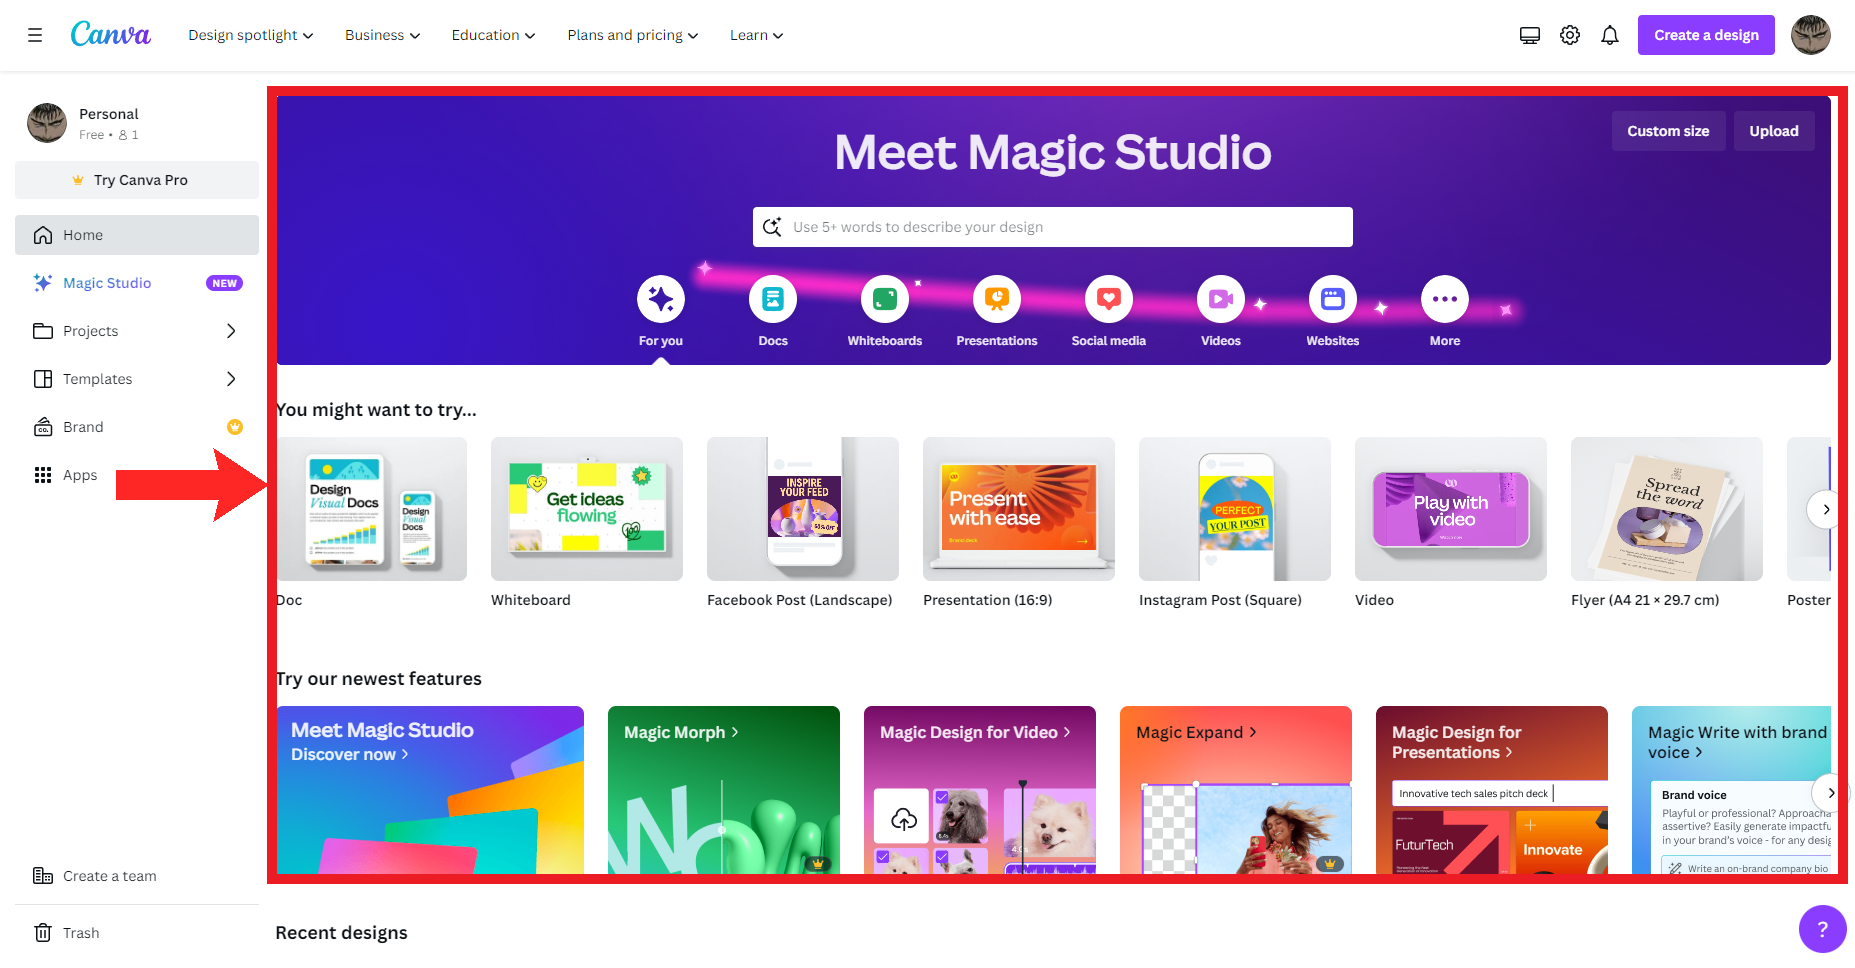
Task: Go to the Canva logo home
Action: coord(111,34)
